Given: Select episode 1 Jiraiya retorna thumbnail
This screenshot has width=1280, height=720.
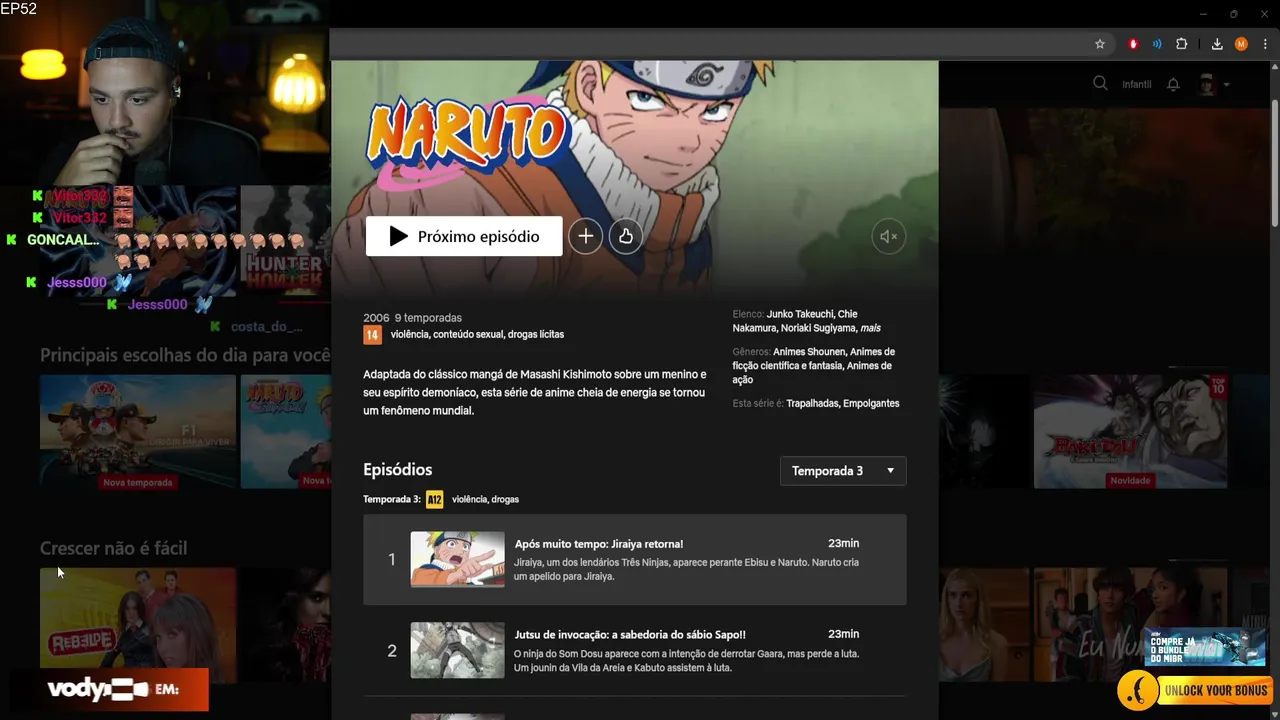Looking at the screenshot, I should coord(458,559).
